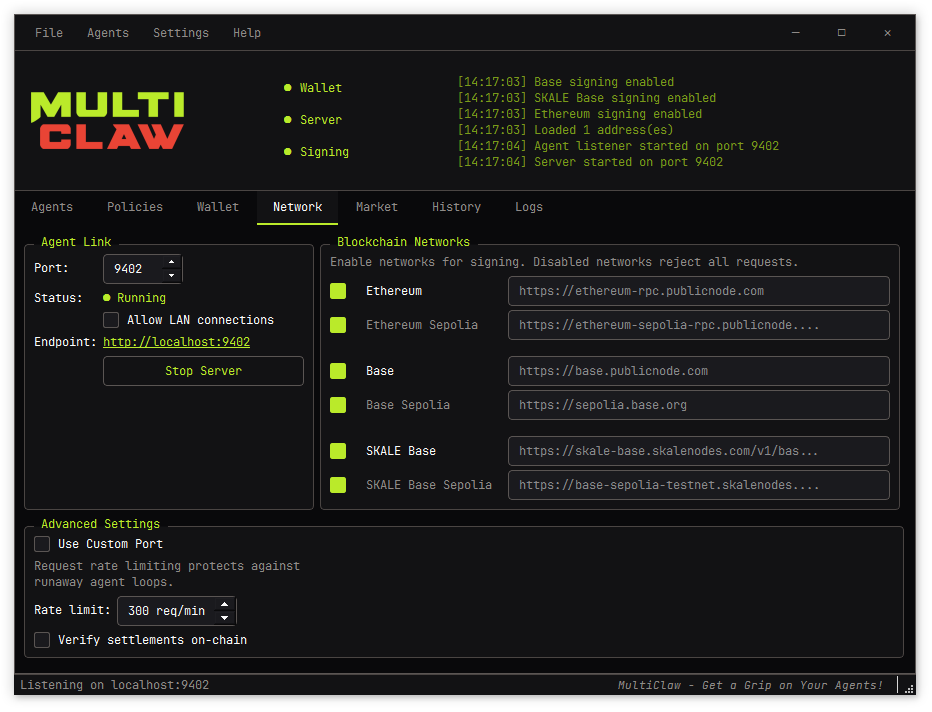932x712 pixels.
Task: Increase the Rate limit with up arrow
Action: [225, 604]
